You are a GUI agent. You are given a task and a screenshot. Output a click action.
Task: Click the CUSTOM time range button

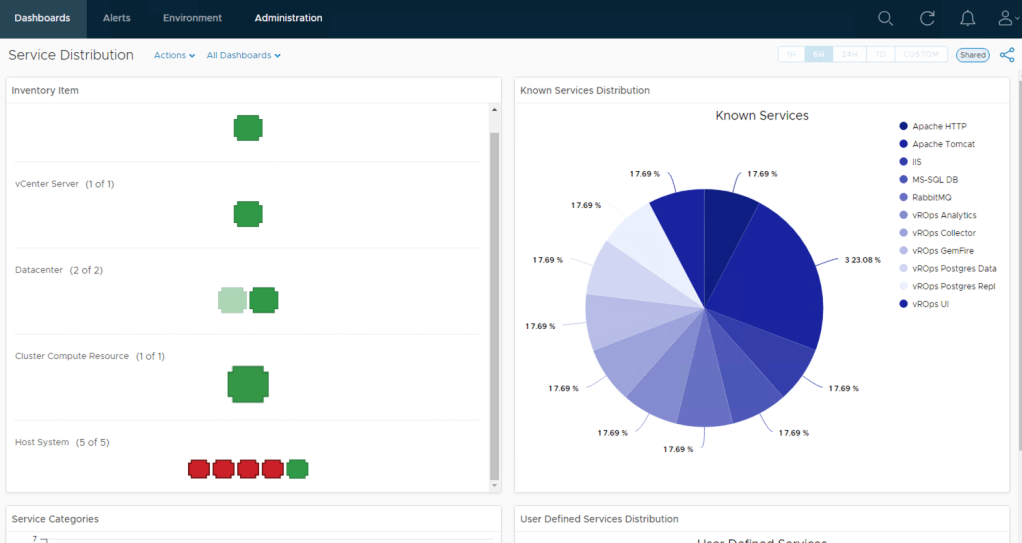click(921, 55)
